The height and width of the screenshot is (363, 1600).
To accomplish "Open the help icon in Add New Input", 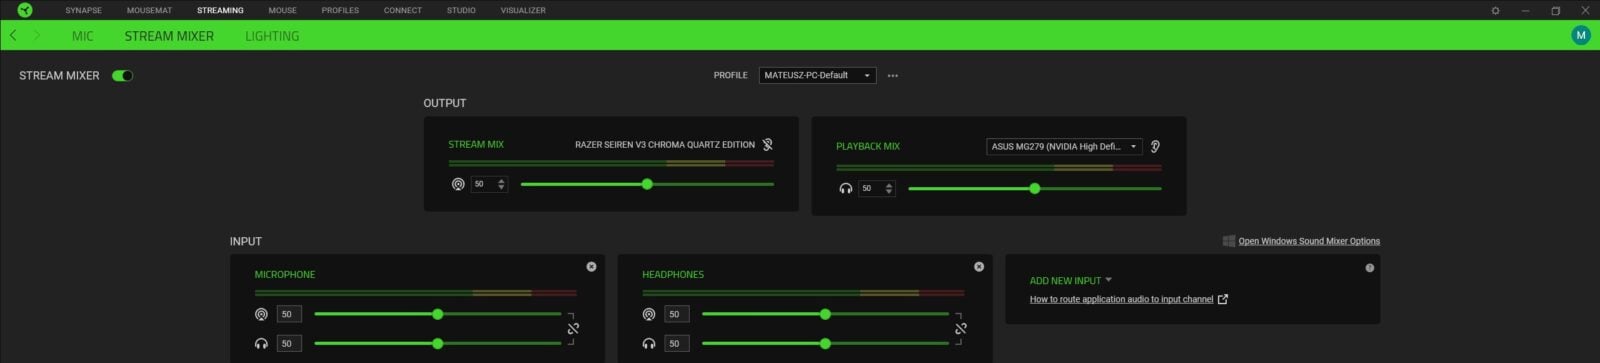I will [1370, 268].
